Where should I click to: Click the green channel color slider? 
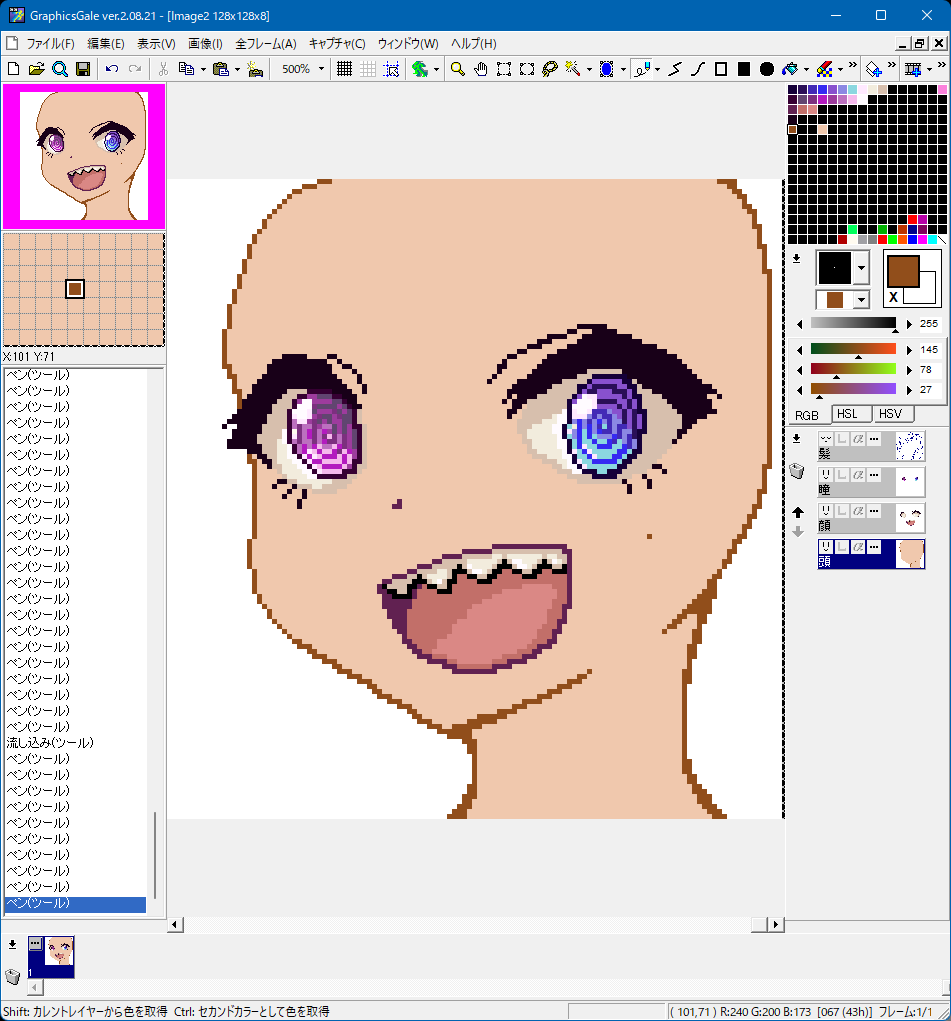click(853, 369)
